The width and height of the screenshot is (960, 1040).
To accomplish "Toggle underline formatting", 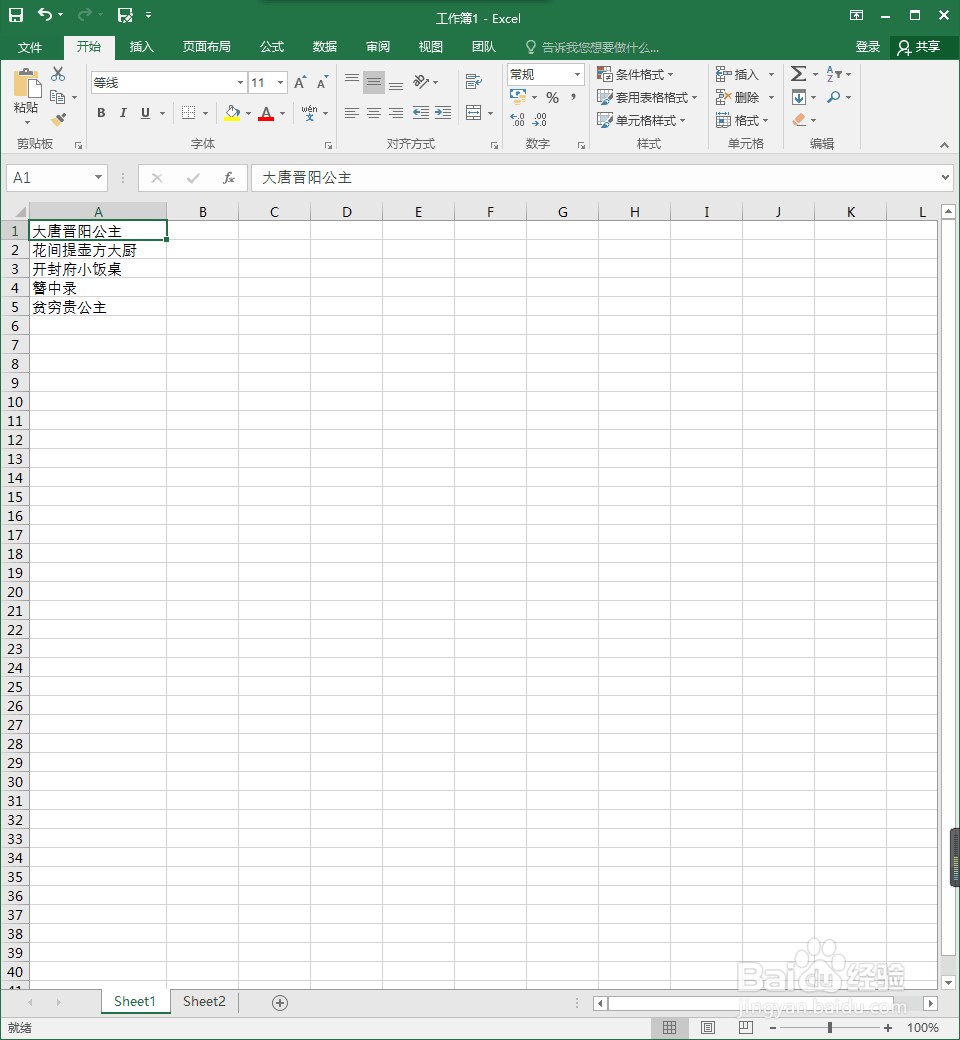I will click(x=145, y=113).
